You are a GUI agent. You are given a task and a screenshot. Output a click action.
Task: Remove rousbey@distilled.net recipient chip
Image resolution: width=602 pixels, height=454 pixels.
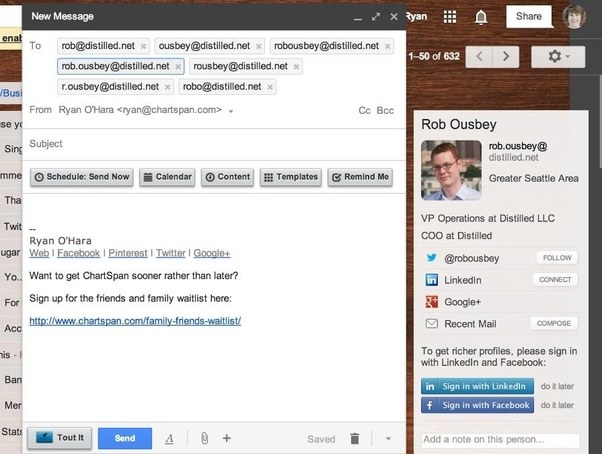point(296,67)
